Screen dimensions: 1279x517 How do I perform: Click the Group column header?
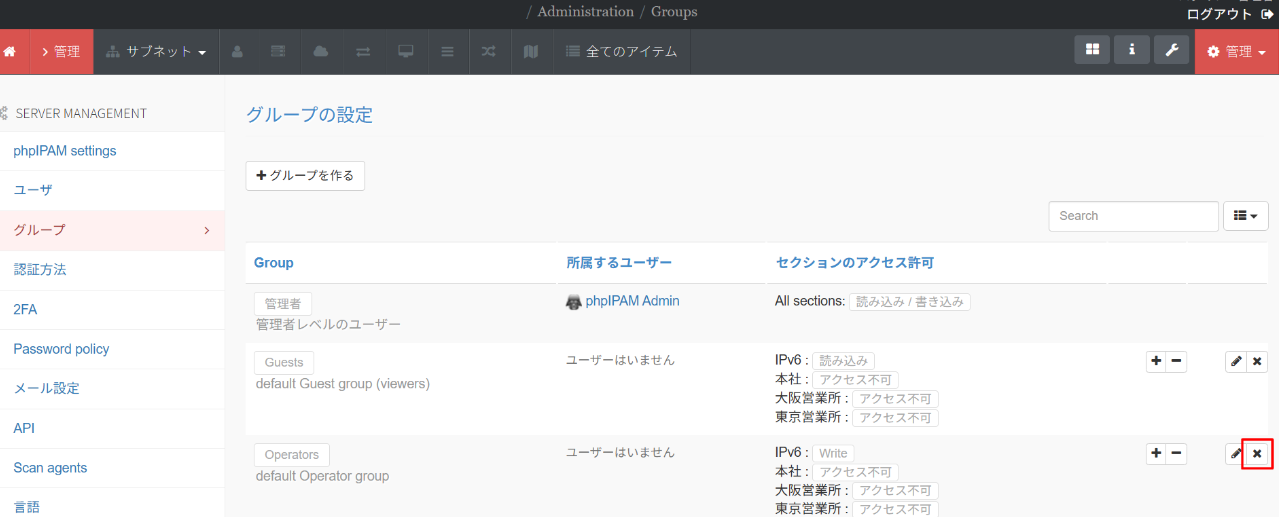pyautogui.click(x=274, y=263)
